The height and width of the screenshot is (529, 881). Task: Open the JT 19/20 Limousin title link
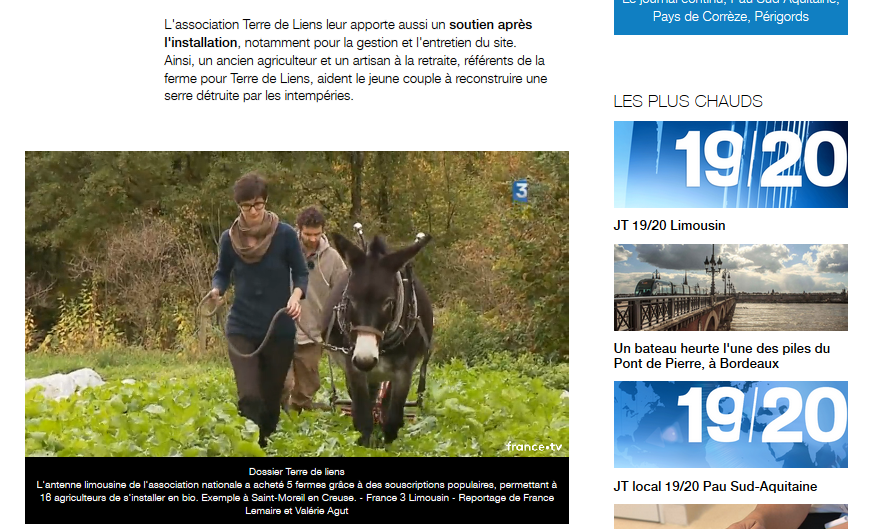click(x=669, y=225)
